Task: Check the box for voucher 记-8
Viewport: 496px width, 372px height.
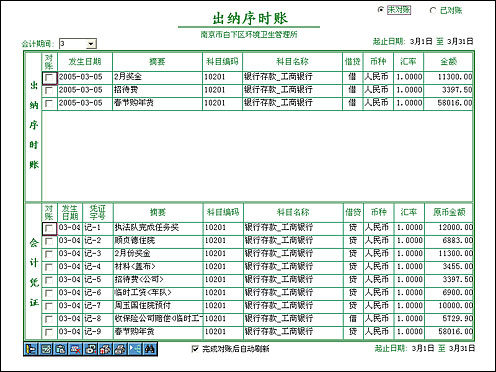Action: (49, 319)
